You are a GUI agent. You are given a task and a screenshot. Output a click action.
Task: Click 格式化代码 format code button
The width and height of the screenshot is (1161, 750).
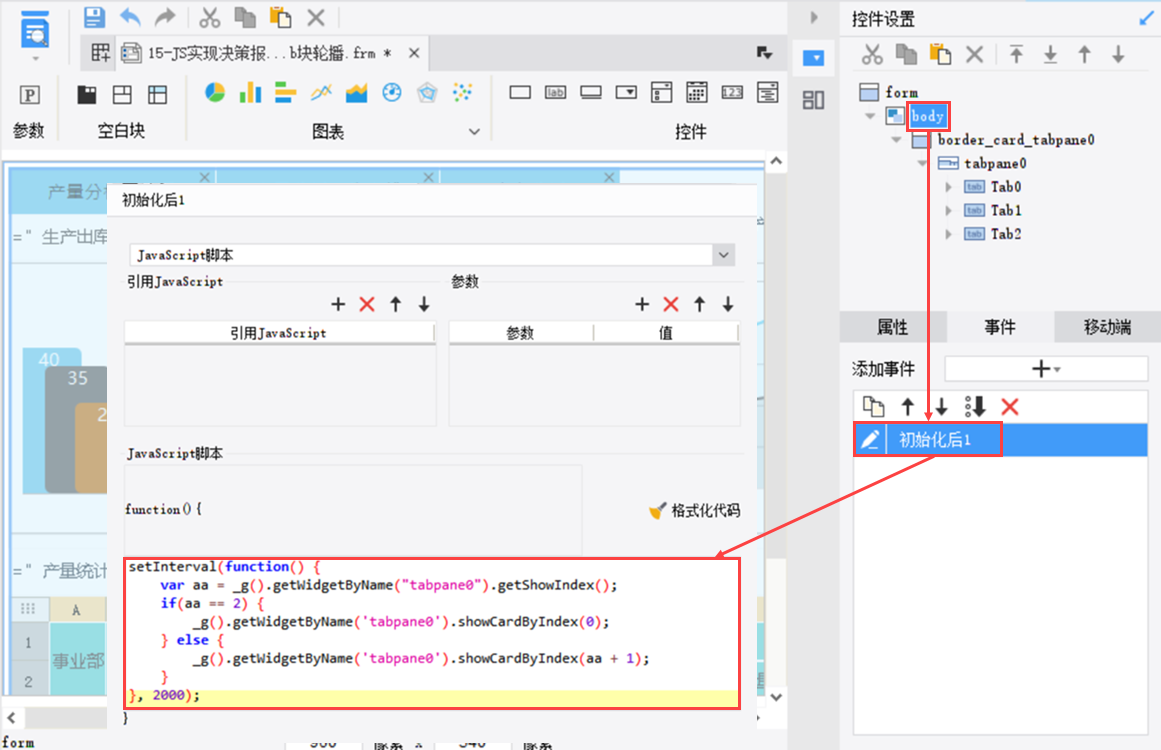tap(695, 511)
